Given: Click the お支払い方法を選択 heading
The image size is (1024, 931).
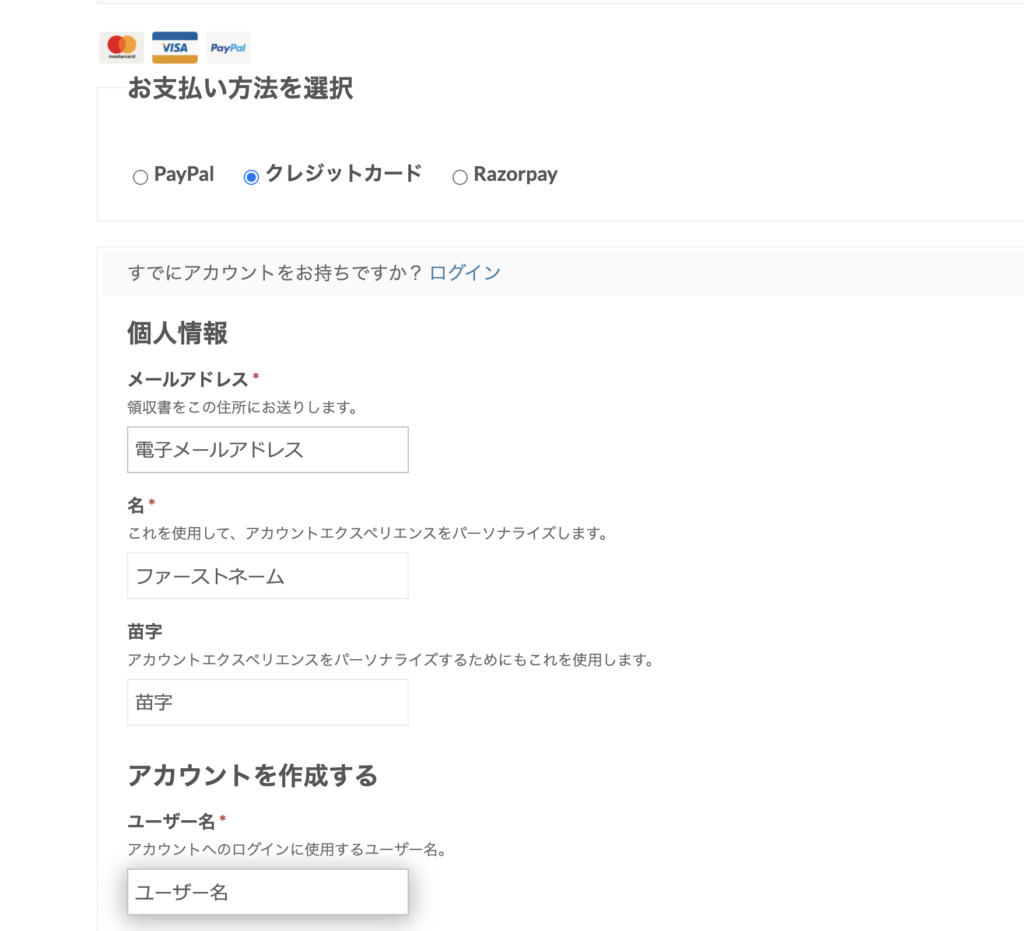Looking at the screenshot, I should [240, 88].
